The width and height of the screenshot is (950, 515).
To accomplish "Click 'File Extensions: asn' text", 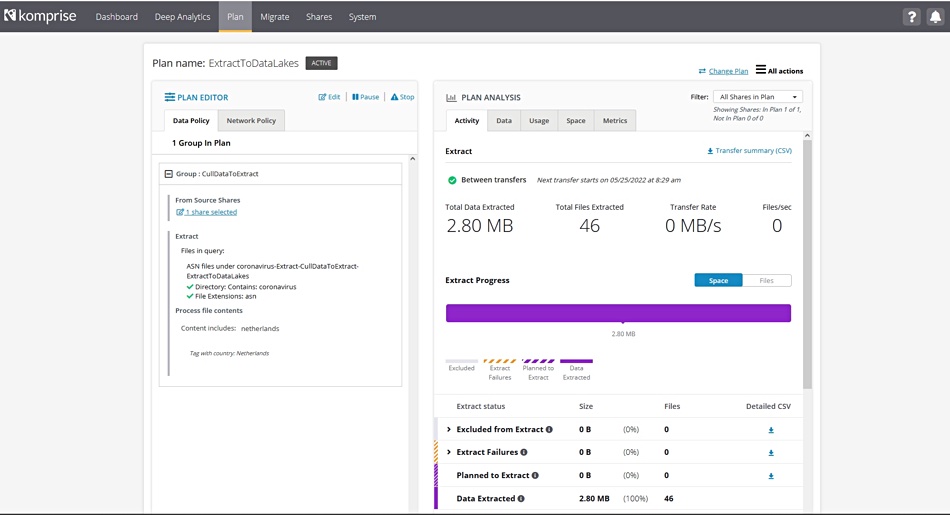I will point(225,297).
